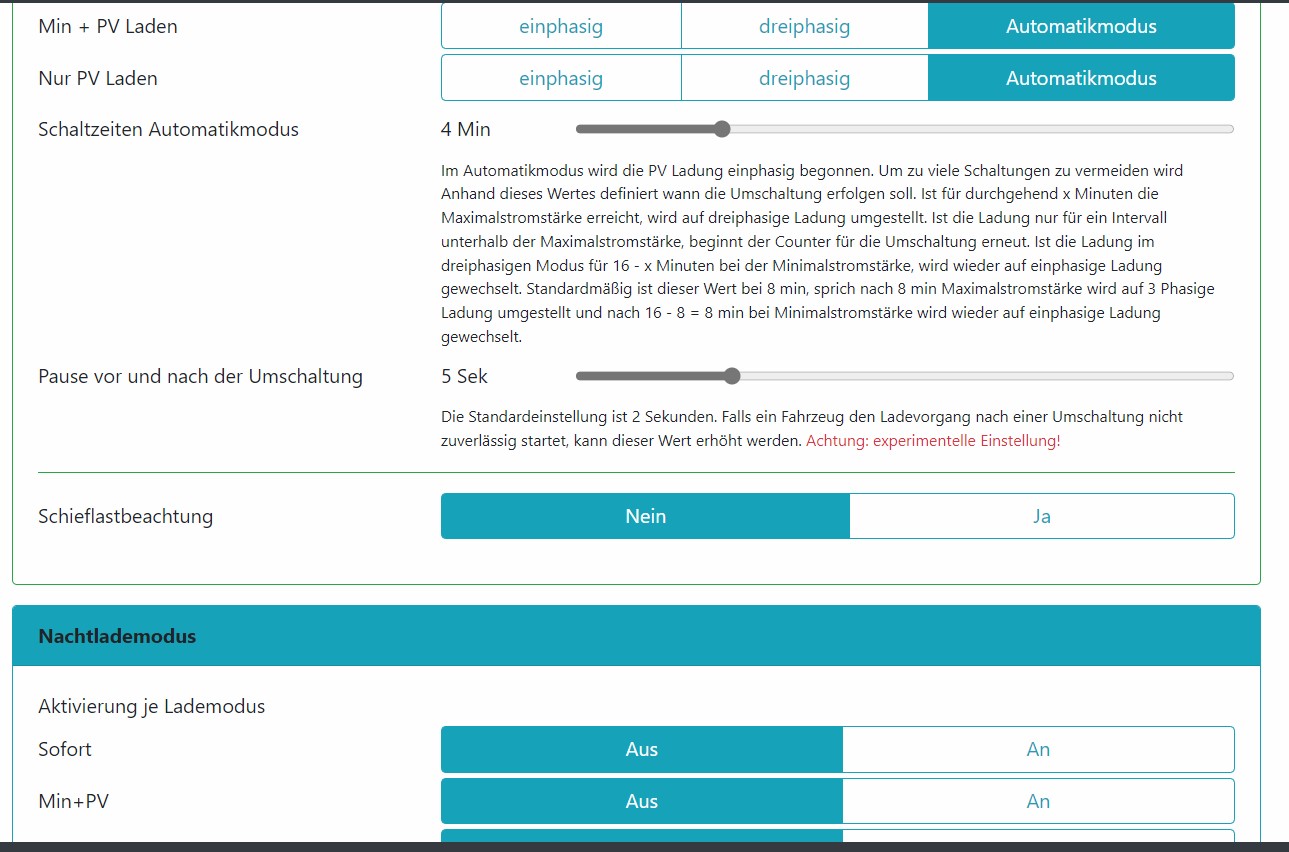Screen dimensions: 1289x852
Task: Click the 'Nur PV Laden' label
Action: [x=98, y=78]
